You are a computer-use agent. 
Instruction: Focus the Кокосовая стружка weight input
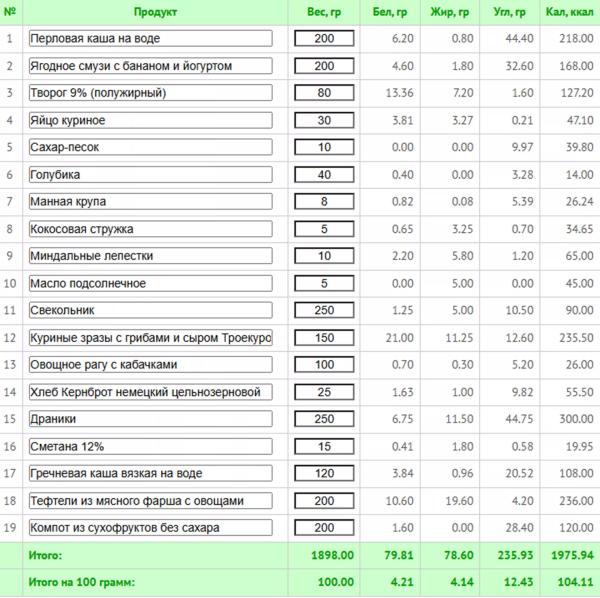tap(324, 229)
